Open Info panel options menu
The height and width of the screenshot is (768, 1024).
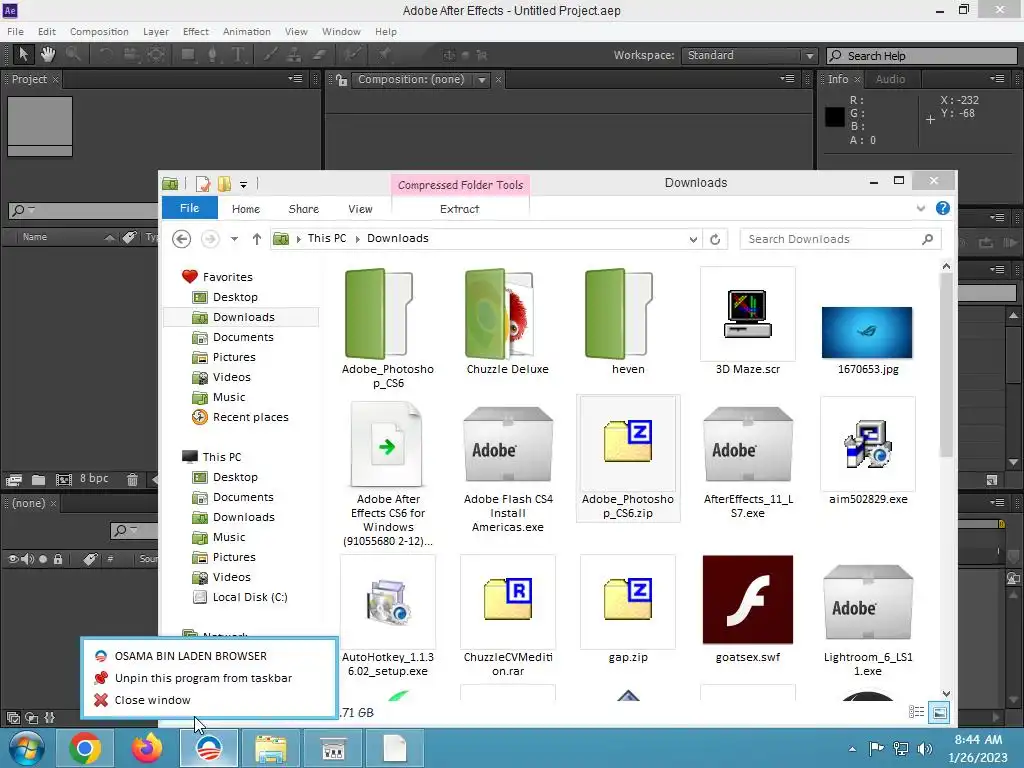pyautogui.click(x=997, y=79)
